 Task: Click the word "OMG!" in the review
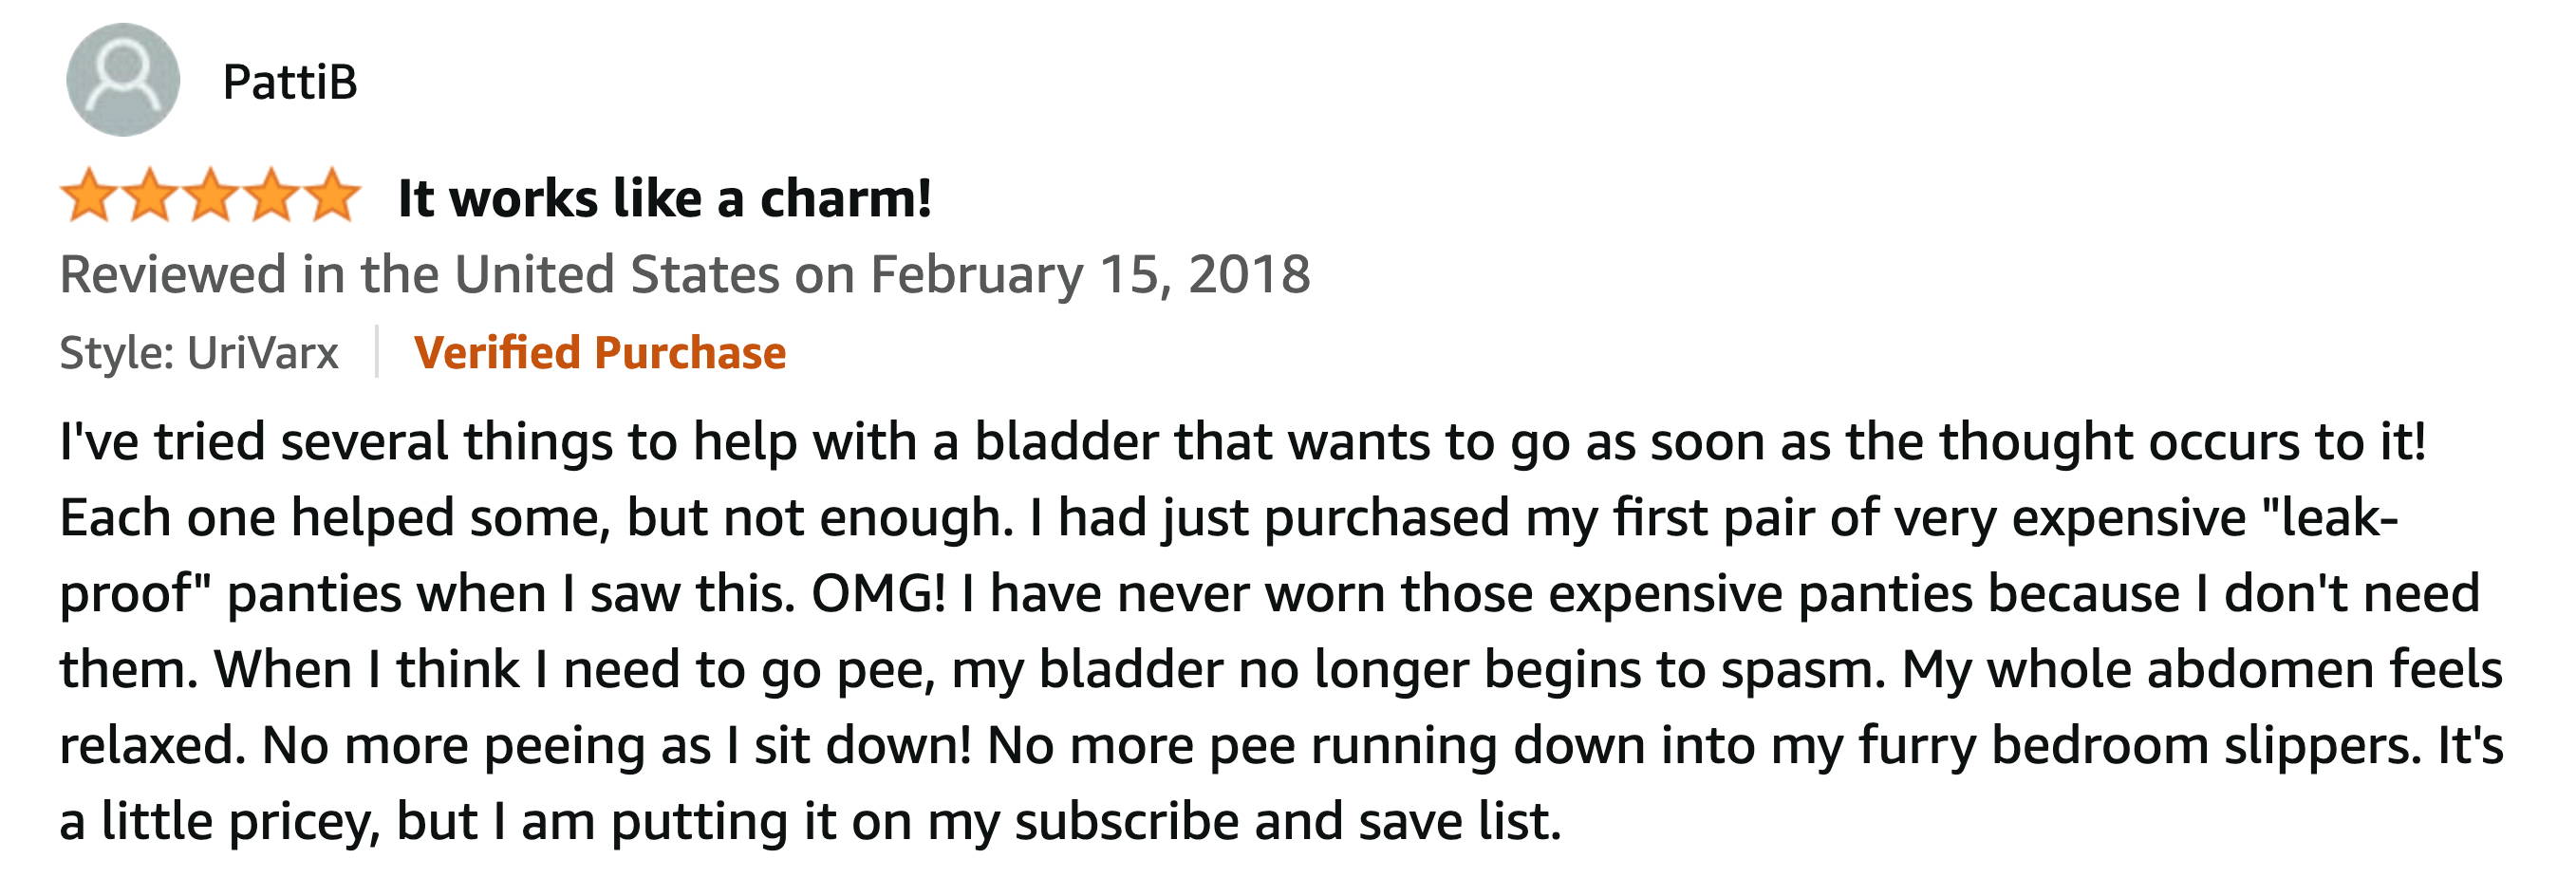878,593
